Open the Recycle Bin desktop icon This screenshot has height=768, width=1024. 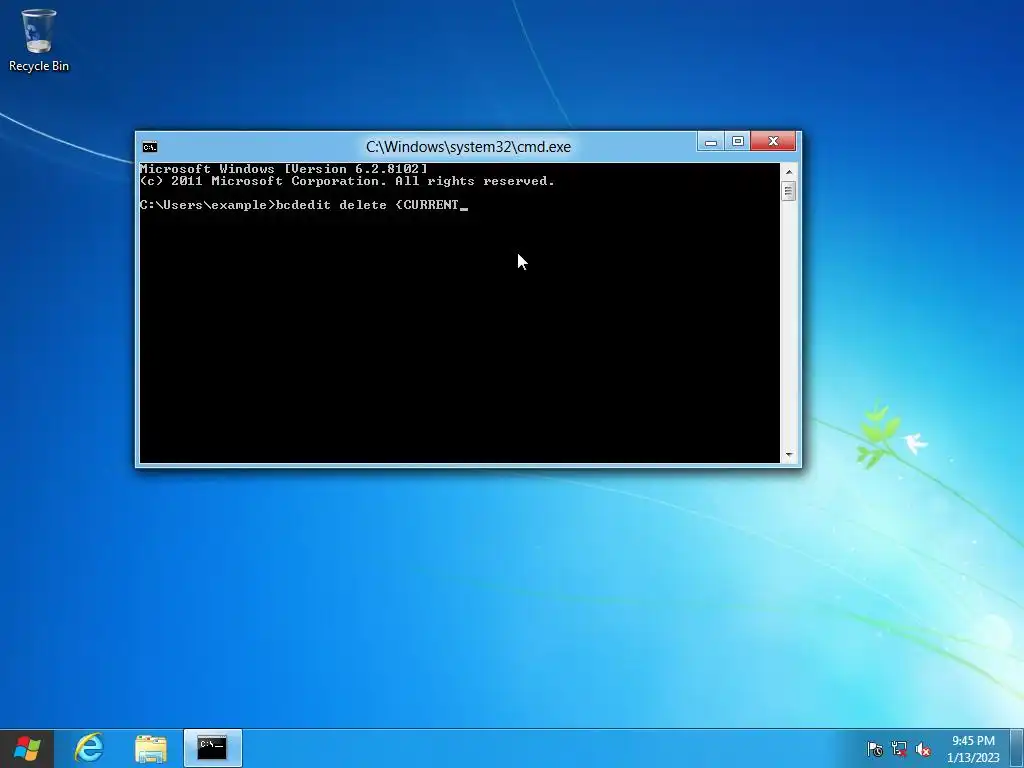[39, 40]
